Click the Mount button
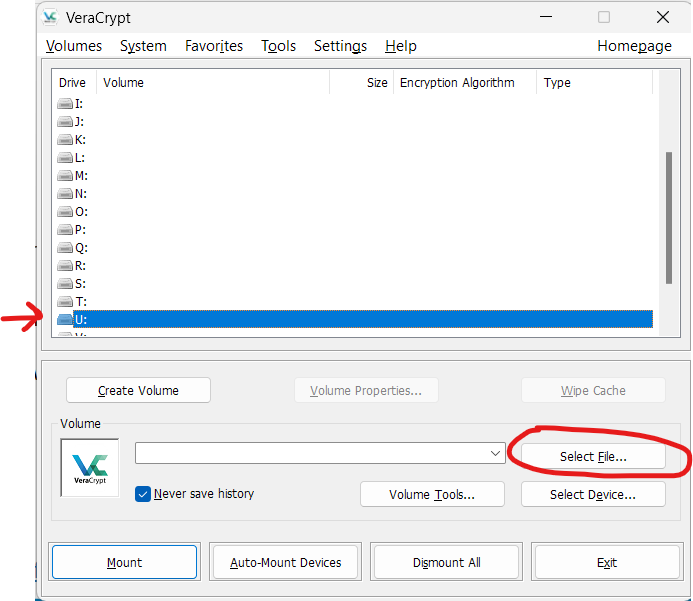The image size is (693, 601). pyautogui.click(x=124, y=562)
